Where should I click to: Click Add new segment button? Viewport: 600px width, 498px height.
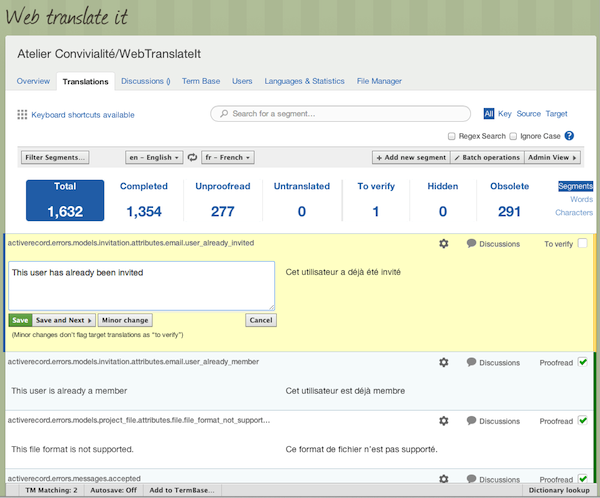[x=411, y=157]
